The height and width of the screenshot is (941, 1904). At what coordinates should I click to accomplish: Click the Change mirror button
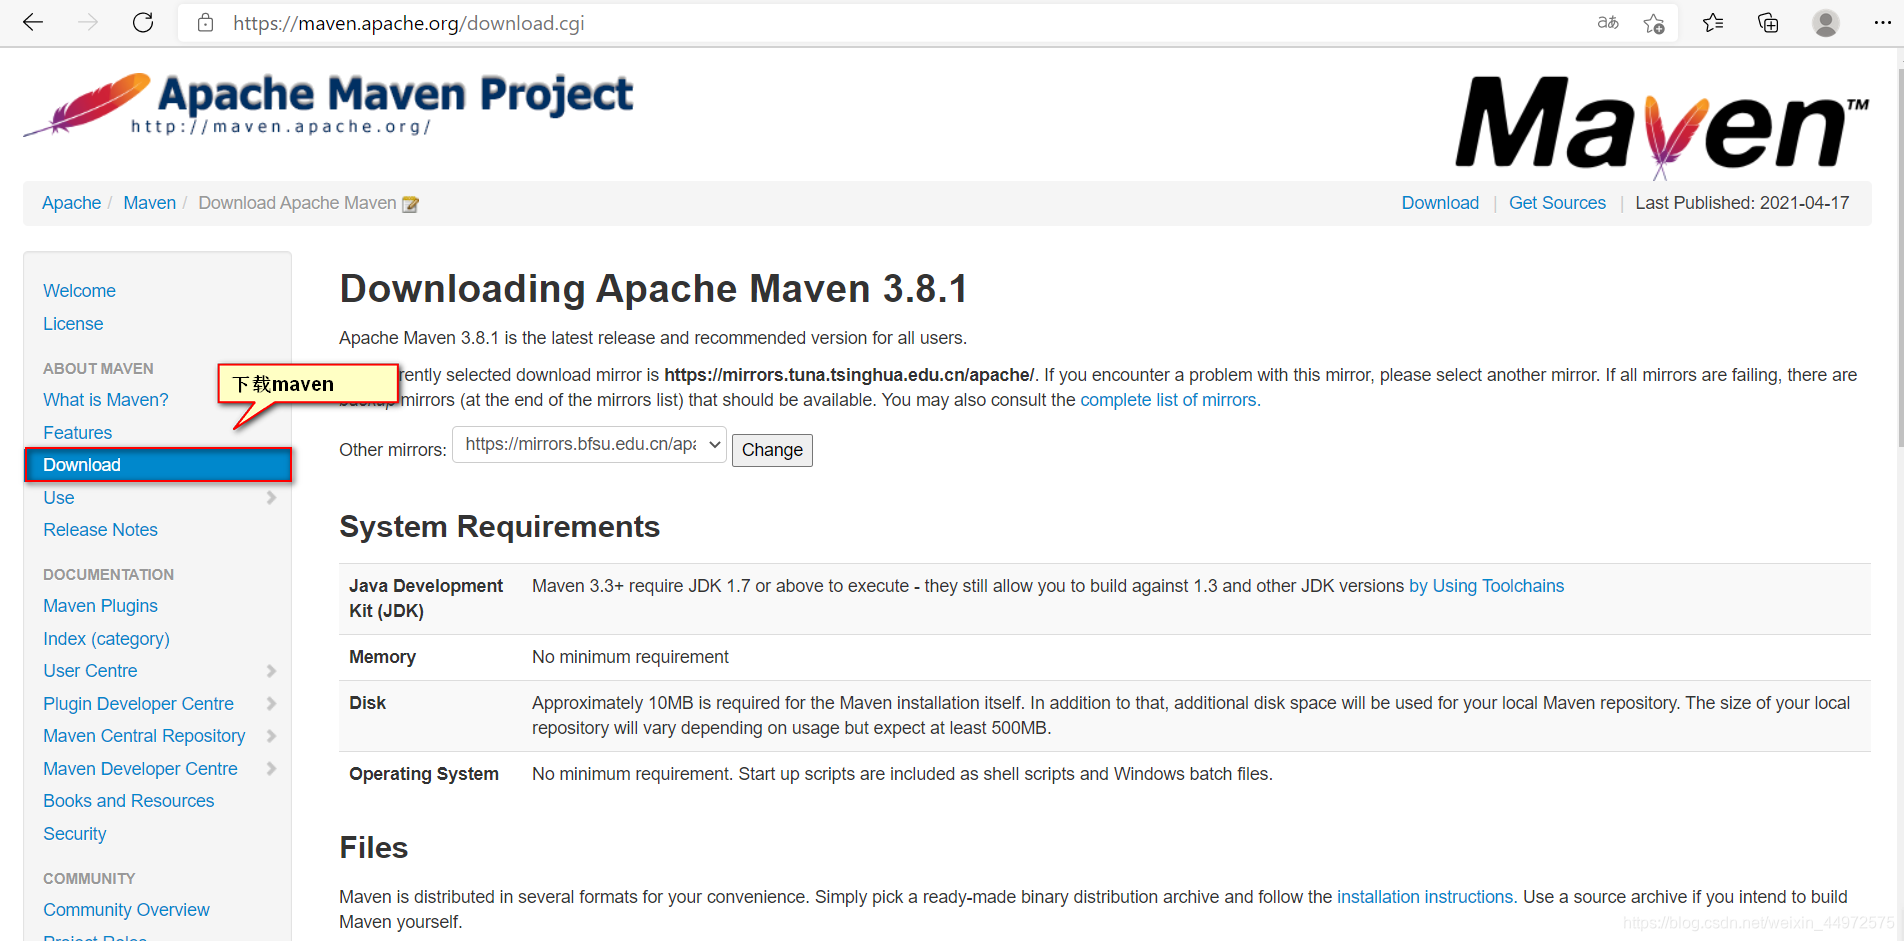point(772,450)
